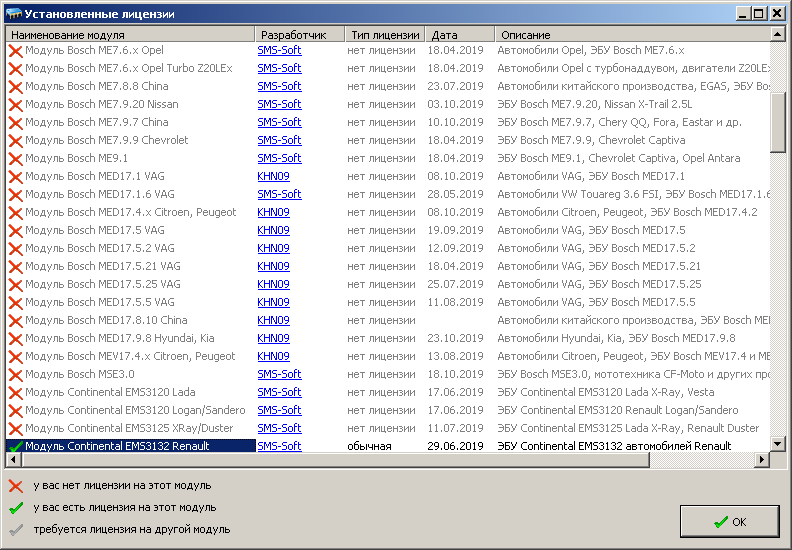Click the window title bar app icon
The height and width of the screenshot is (550, 792).
(x=13, y=13)
